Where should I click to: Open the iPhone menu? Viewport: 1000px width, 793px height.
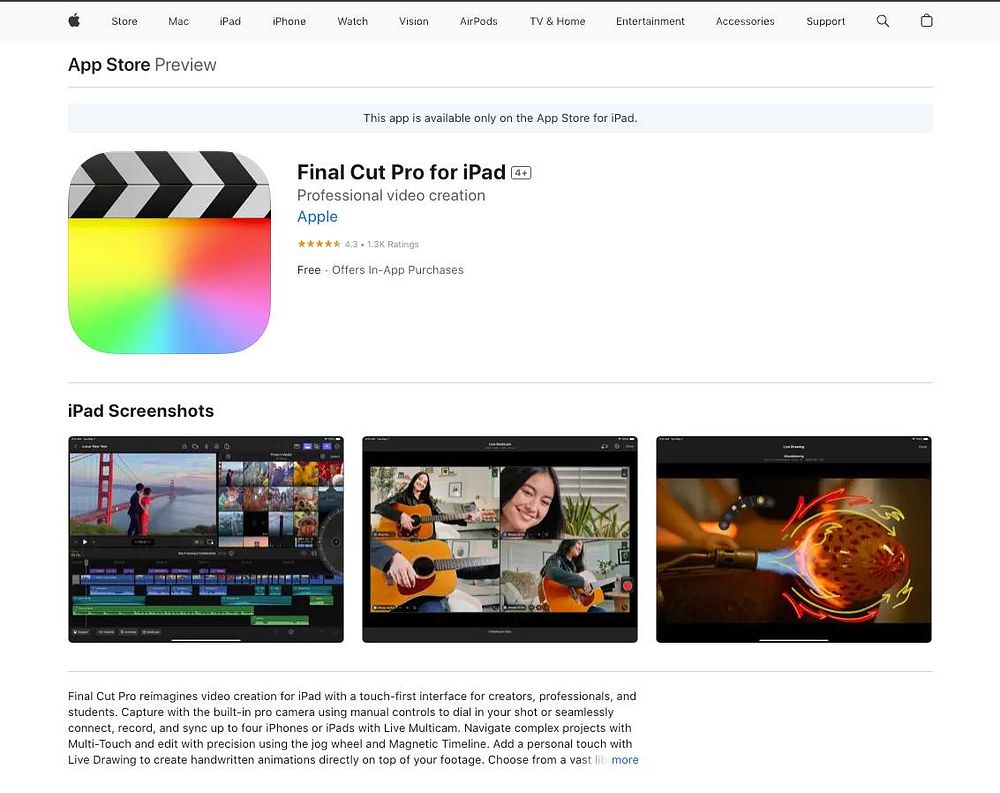pyautogui.click(x=289, y=21)
